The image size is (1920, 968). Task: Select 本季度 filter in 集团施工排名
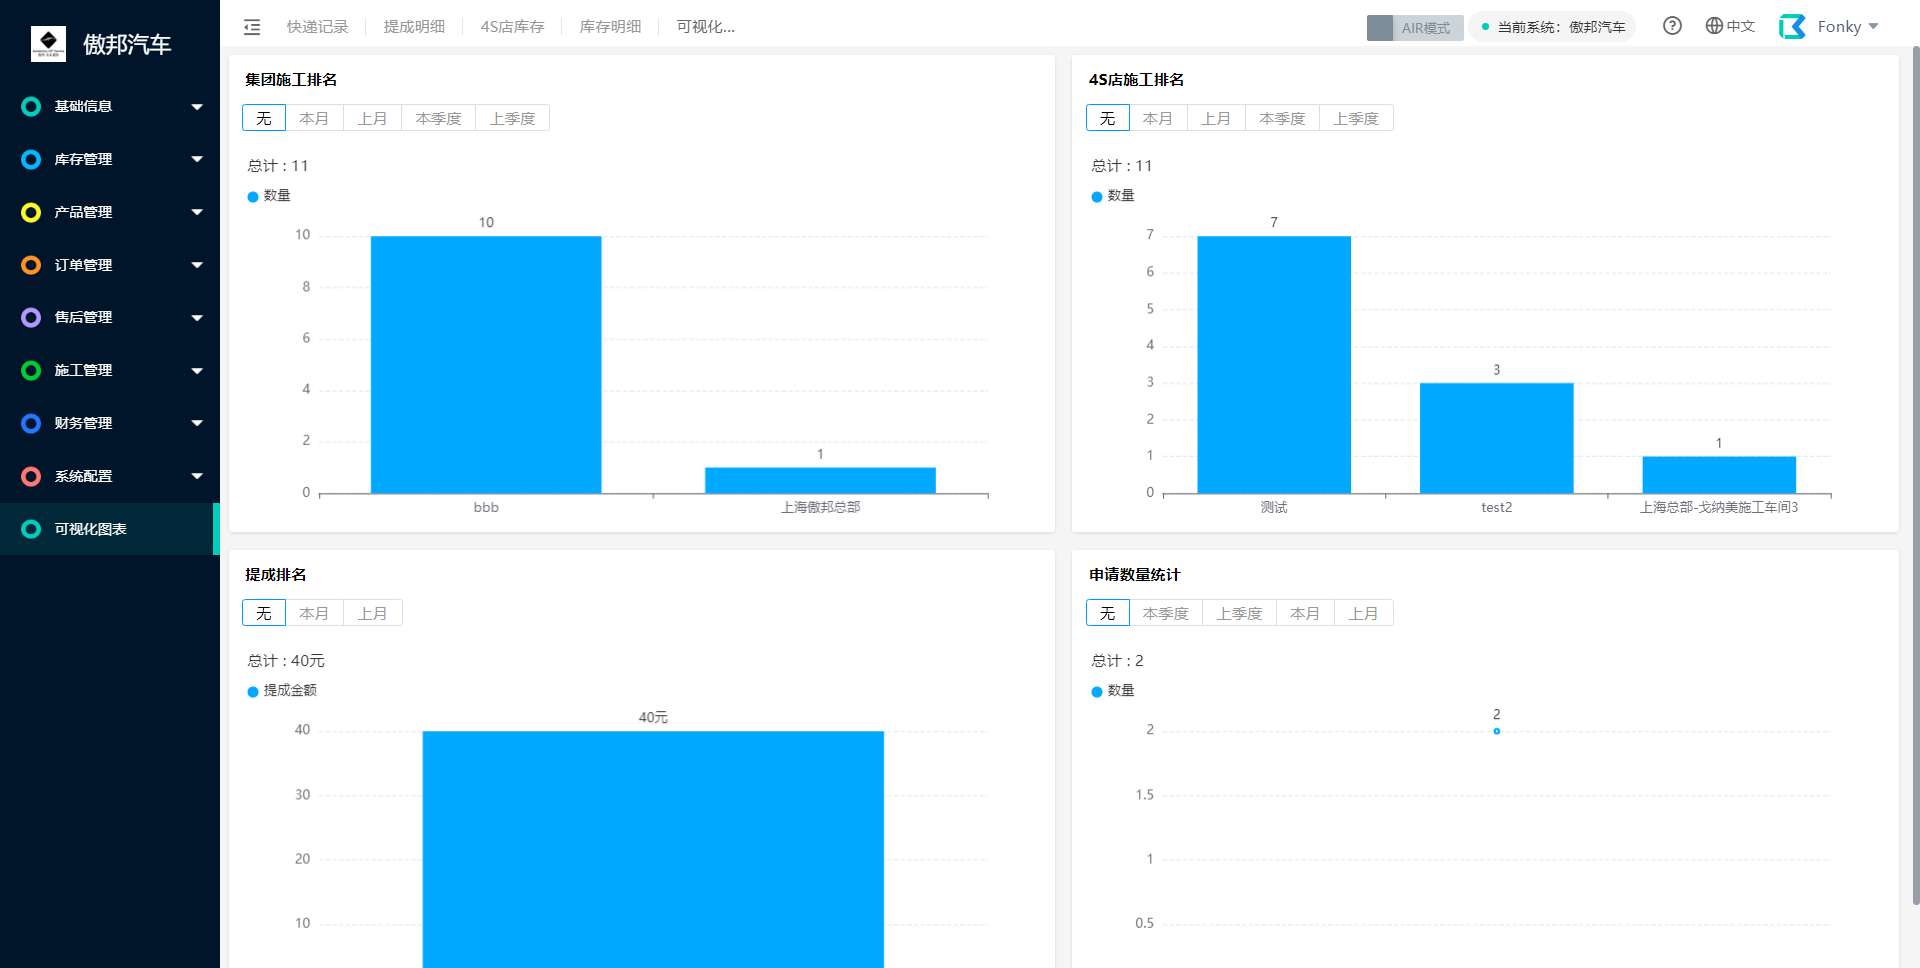click(x=439, y=118)
